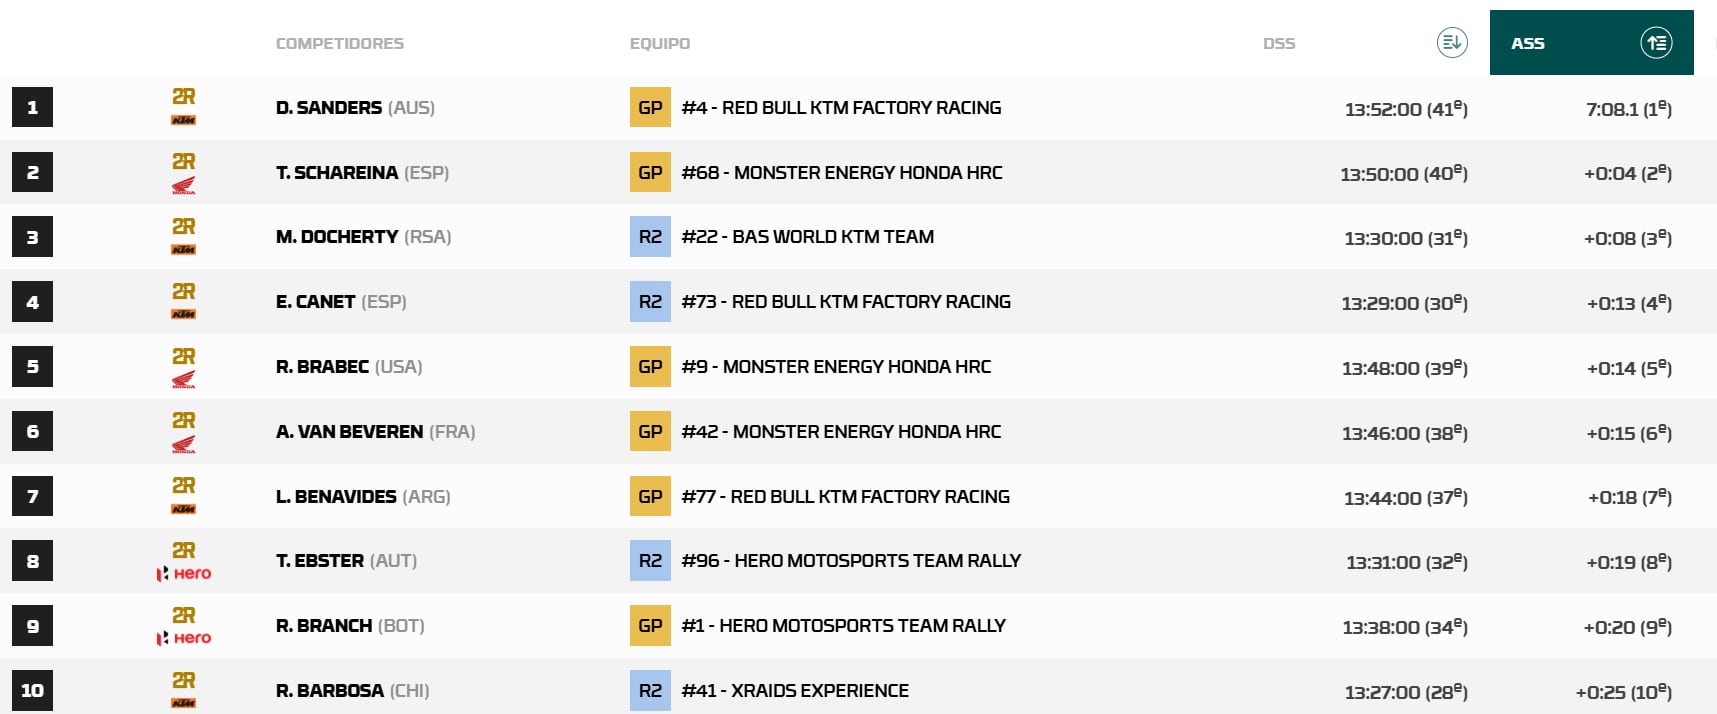Click team #22 - BAS WORLD KTM TEAM

pyautogui.click(x=808, y=237)
